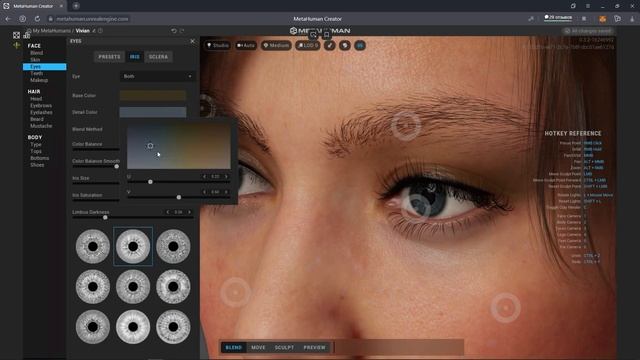Click the undo arrow in the header

(x=174, y=31)
